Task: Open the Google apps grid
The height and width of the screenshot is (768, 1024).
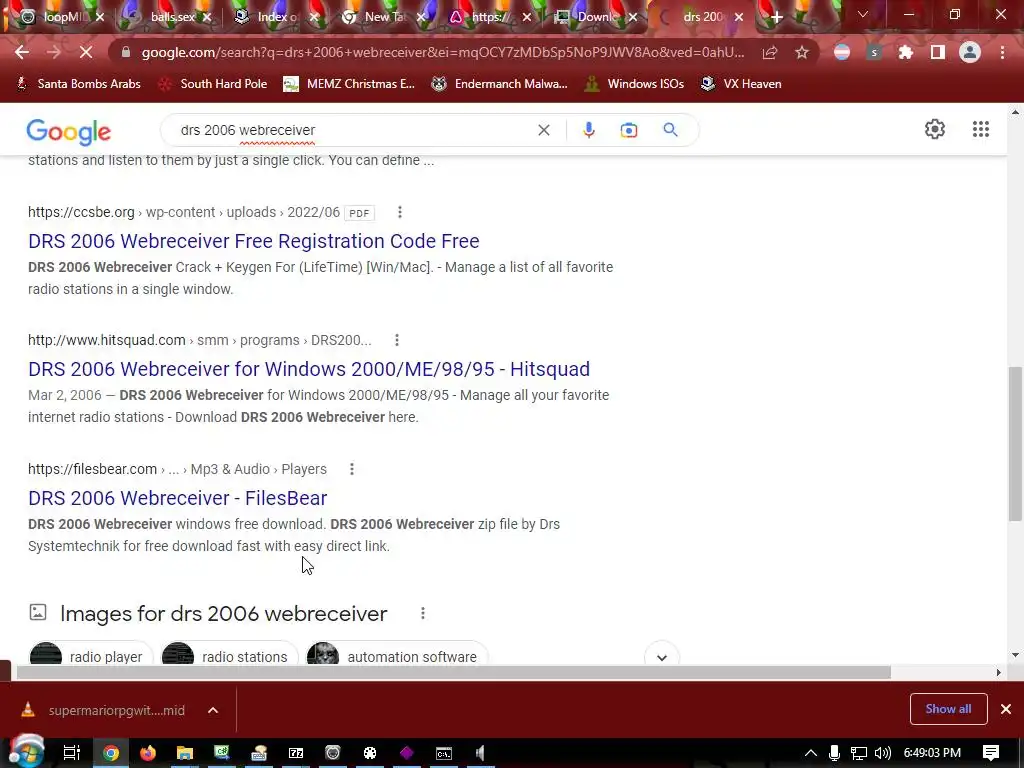Action: click(980, 129)
